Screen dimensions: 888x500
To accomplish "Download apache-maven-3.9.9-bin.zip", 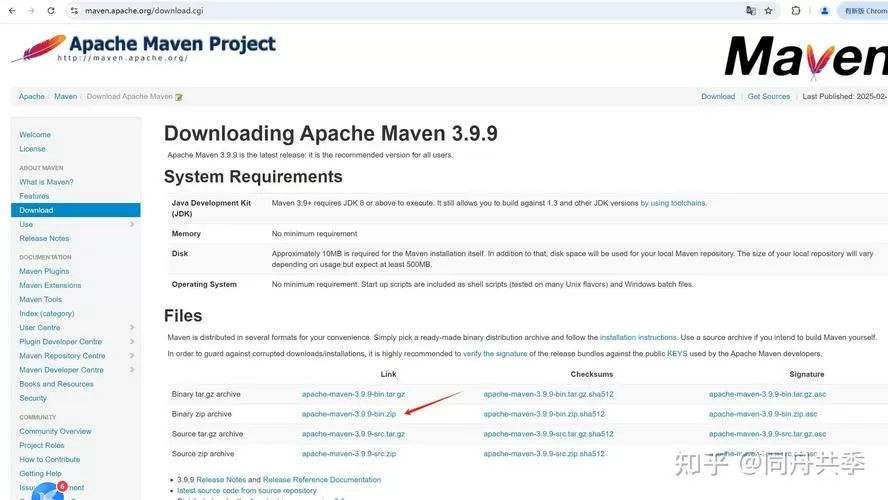I will pyautogui.click(x=349, y=414).
